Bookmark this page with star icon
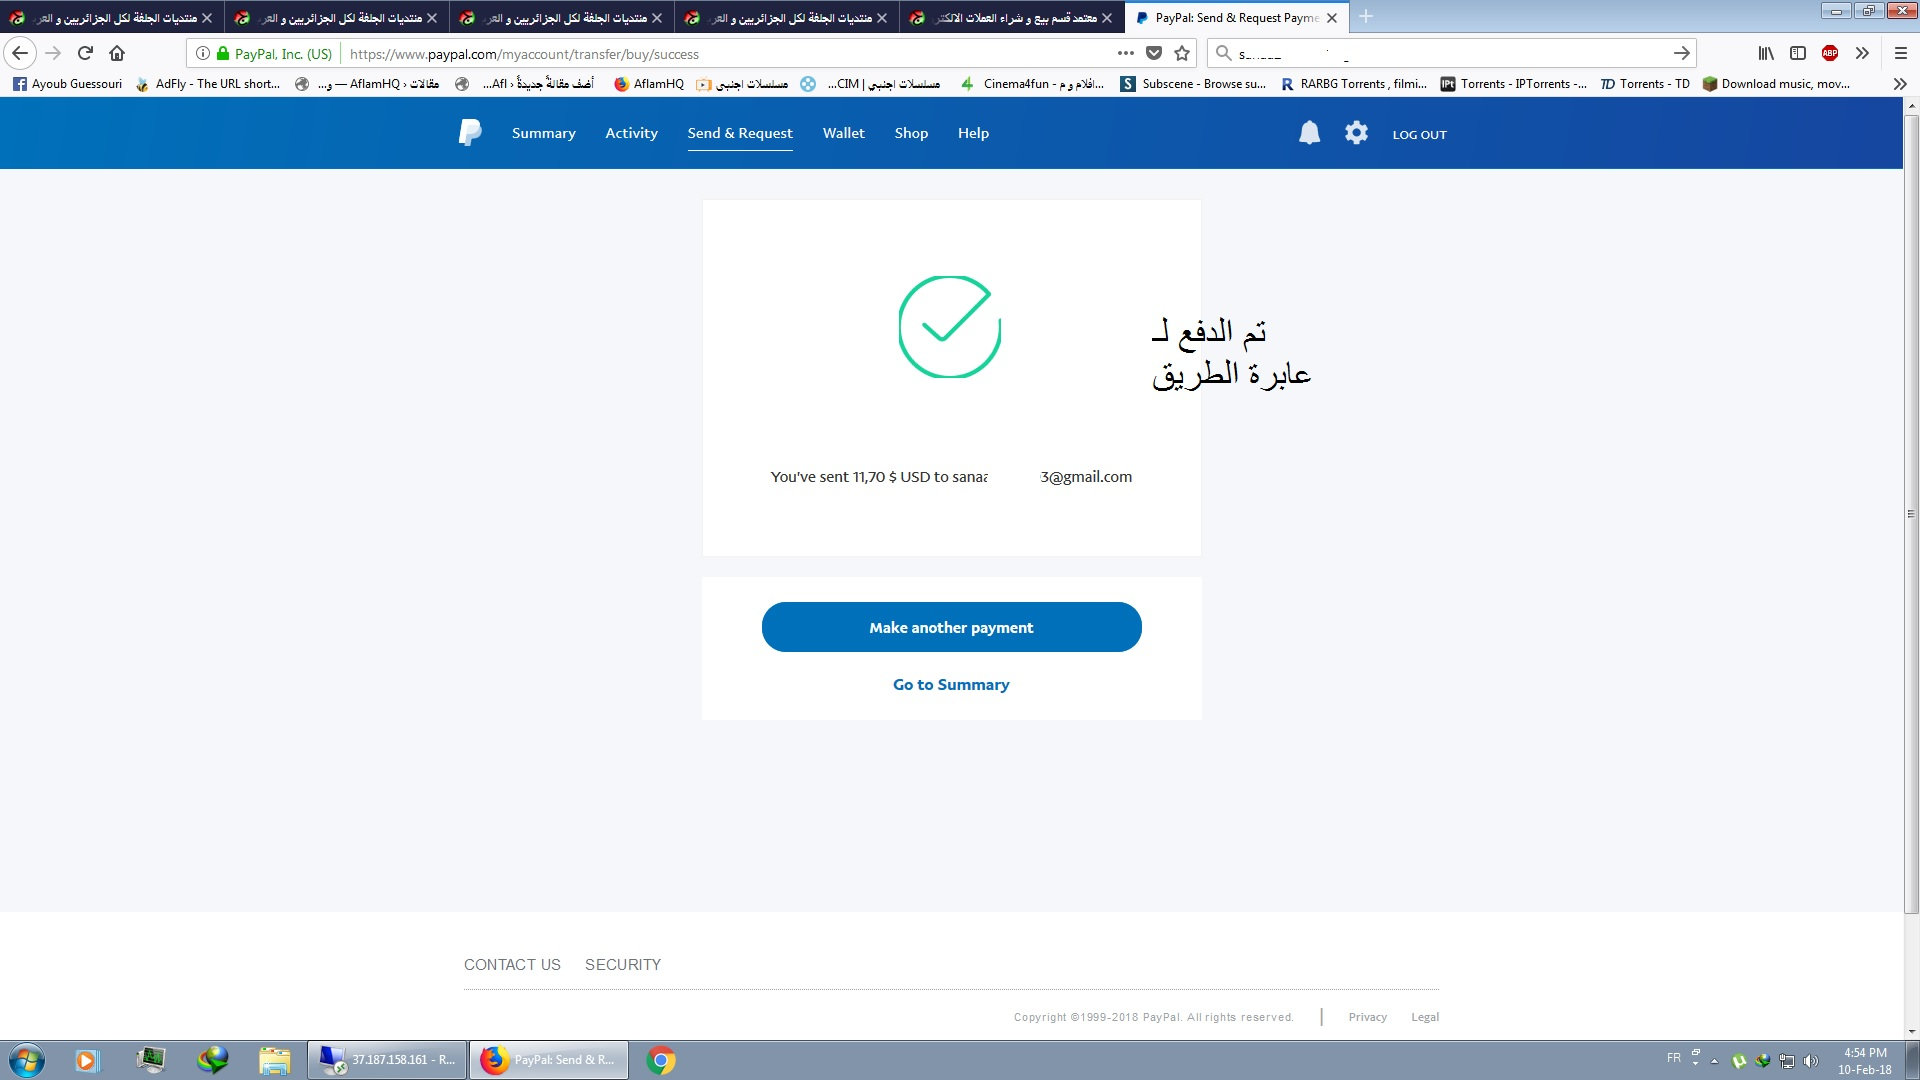 tap(1182, 53)
